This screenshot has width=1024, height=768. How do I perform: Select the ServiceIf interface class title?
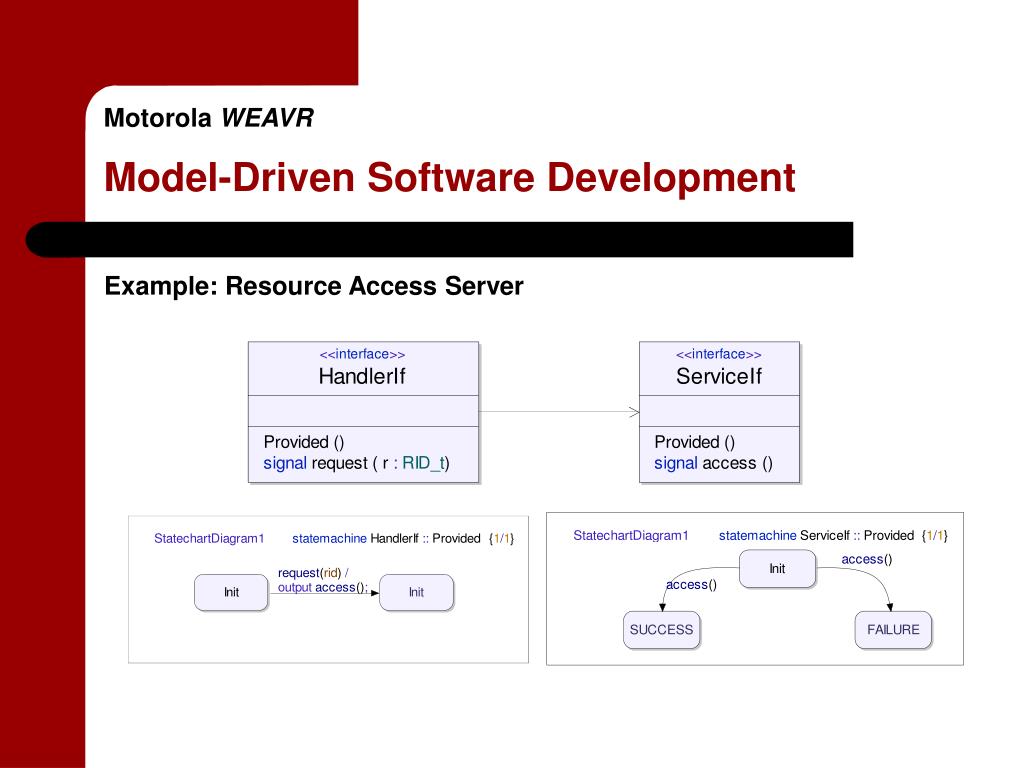coord(718,376)
